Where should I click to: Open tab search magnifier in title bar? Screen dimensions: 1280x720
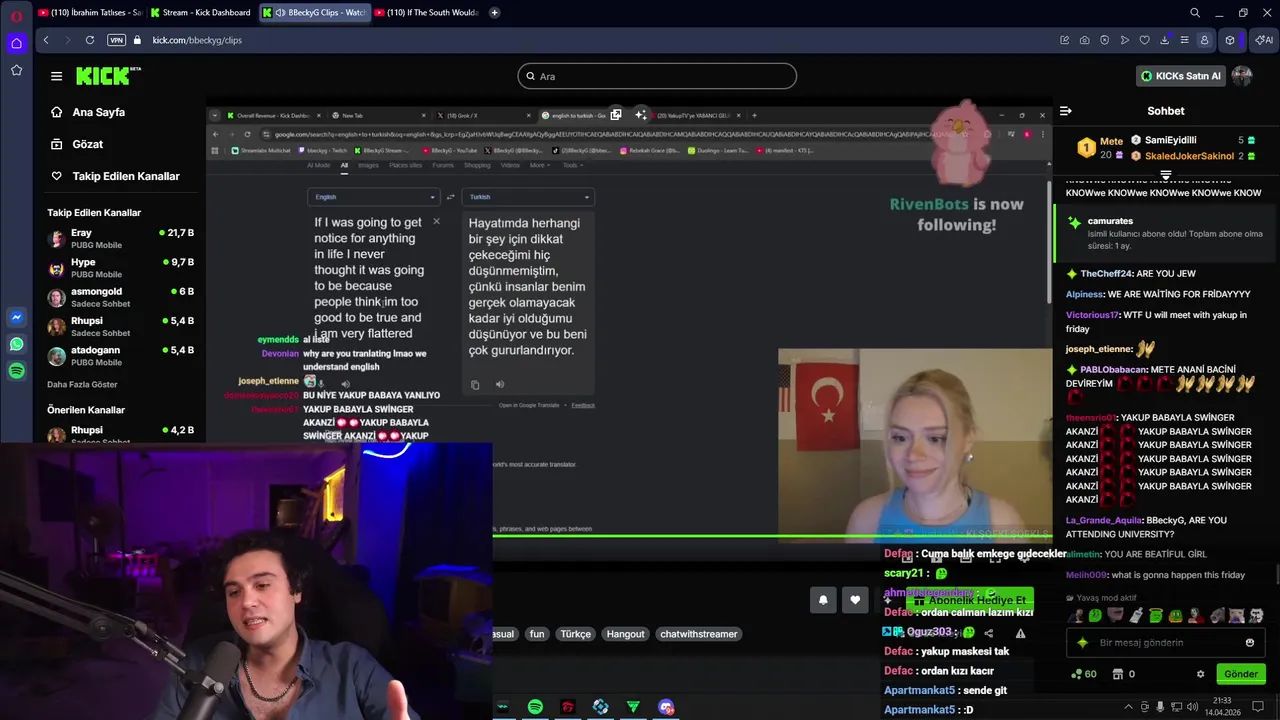pyautogui.click(x=1195, y=13)
